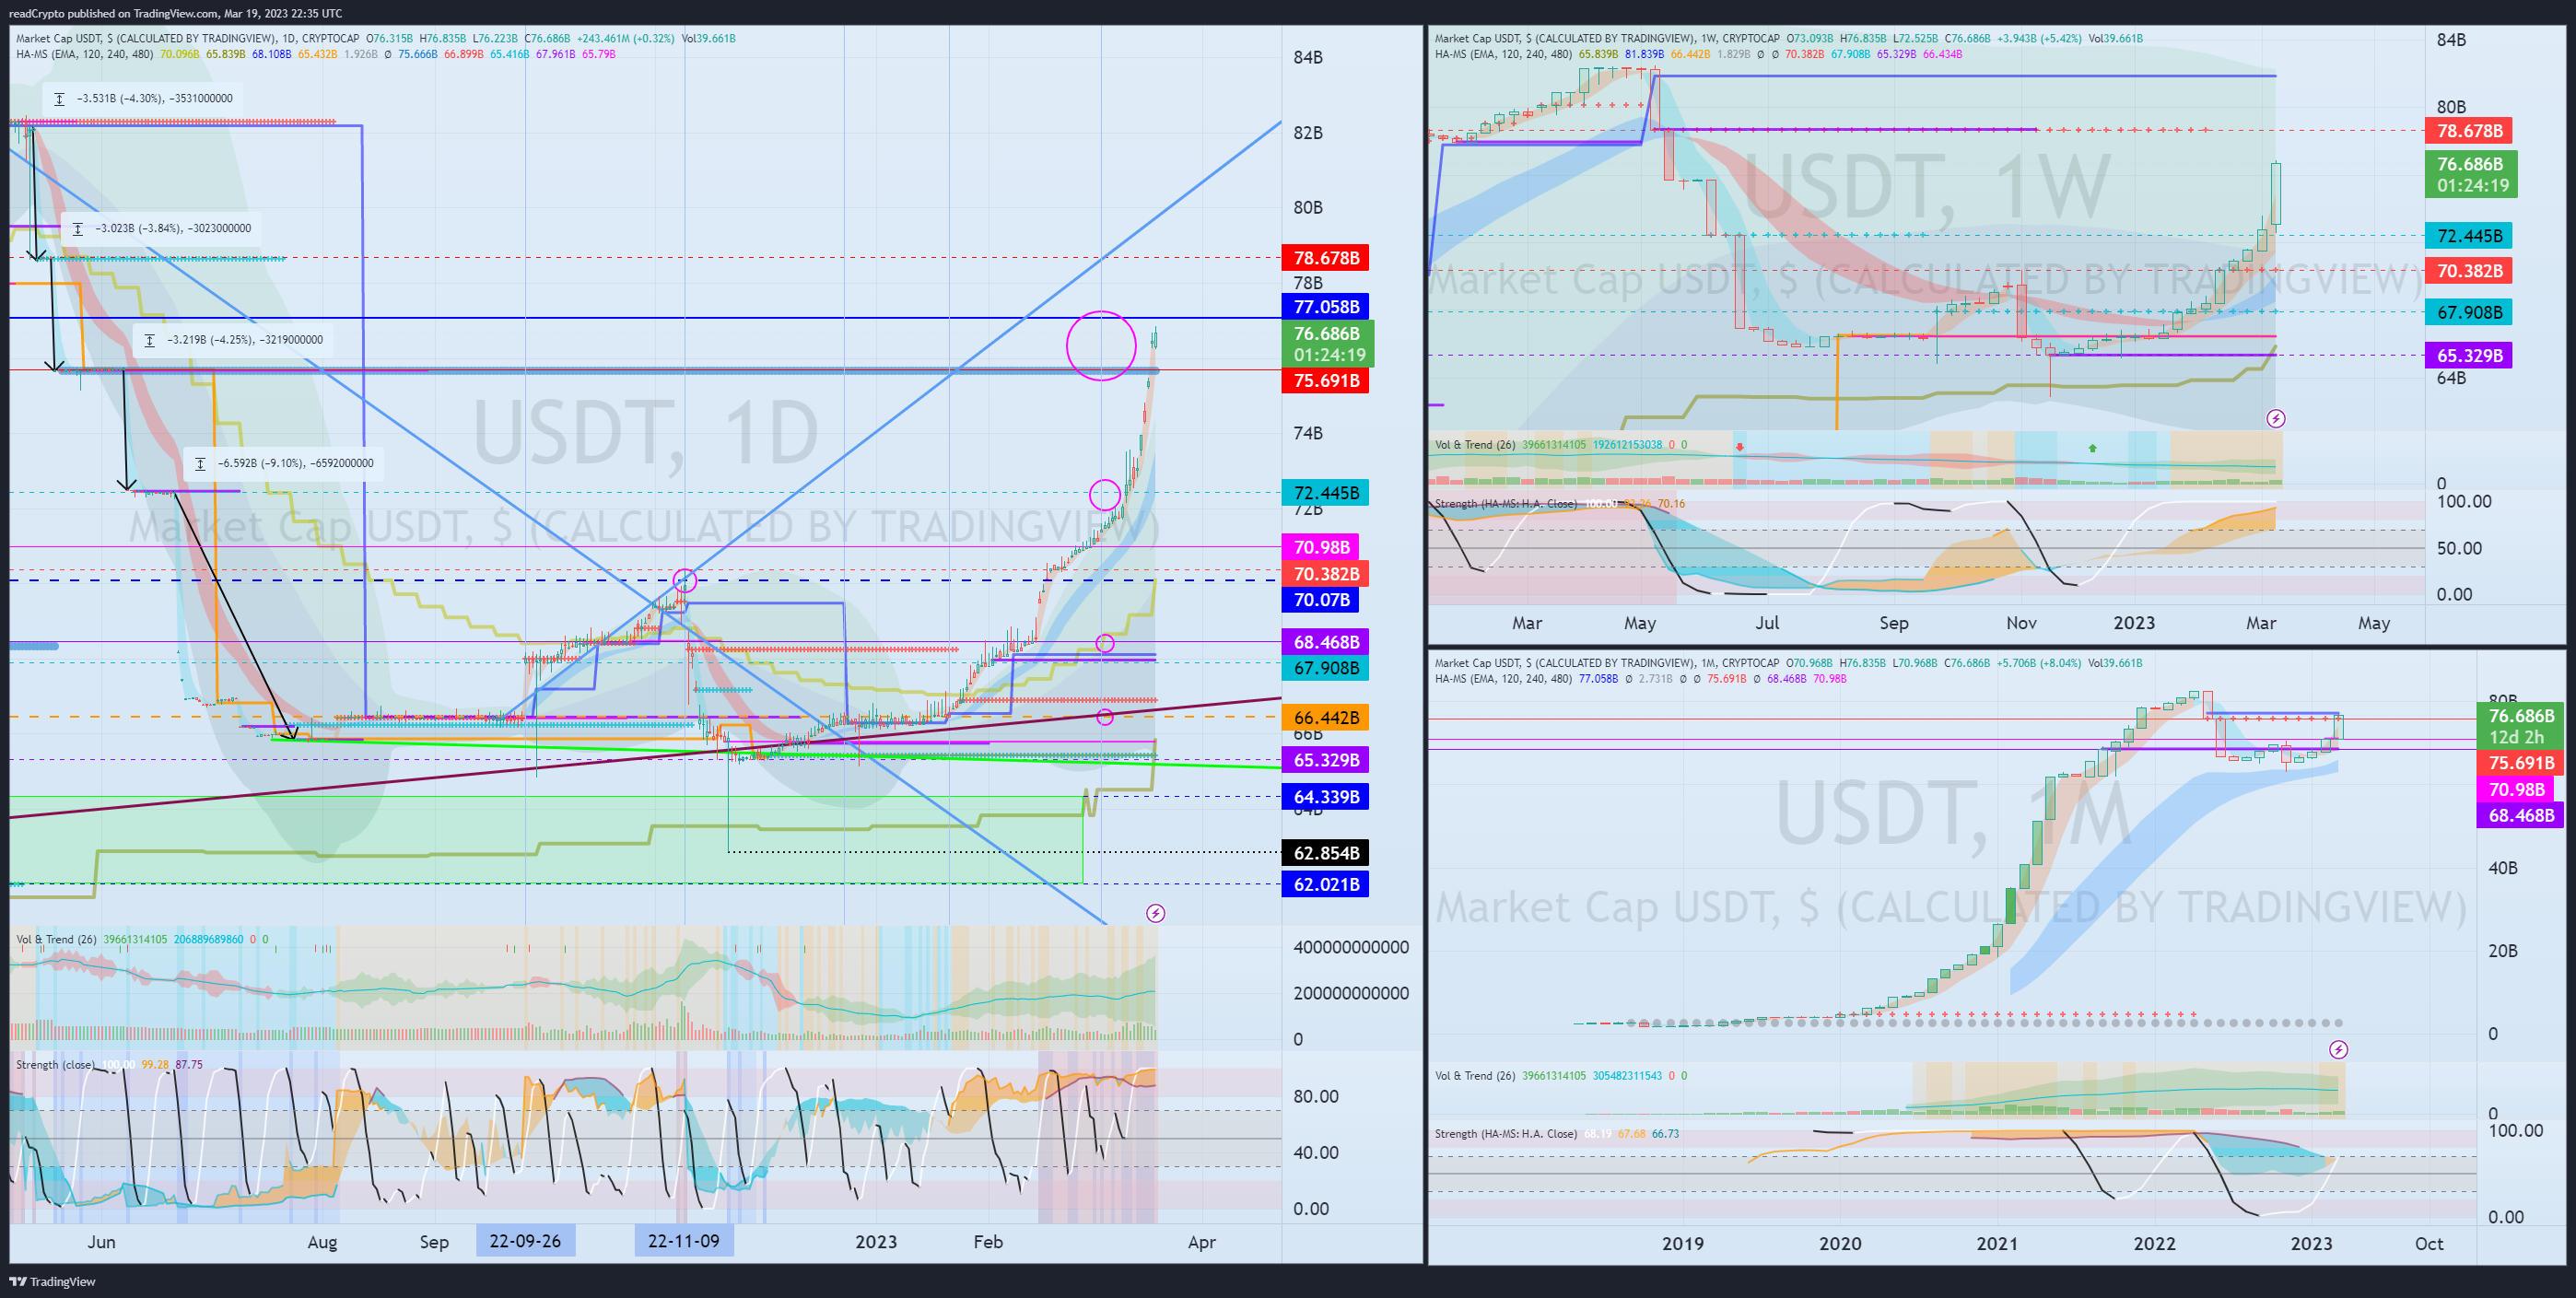Click the 75.691B price label on 1D chart
This screenshot has width=2576, height=1298.
pyautogui.click(x=1326, y=381)
